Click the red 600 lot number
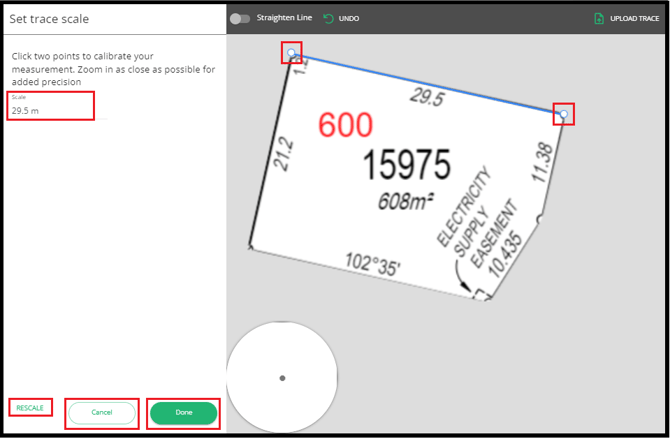This screenshot has width=670, height=439. pyautogui.click(x=345, y=125)
